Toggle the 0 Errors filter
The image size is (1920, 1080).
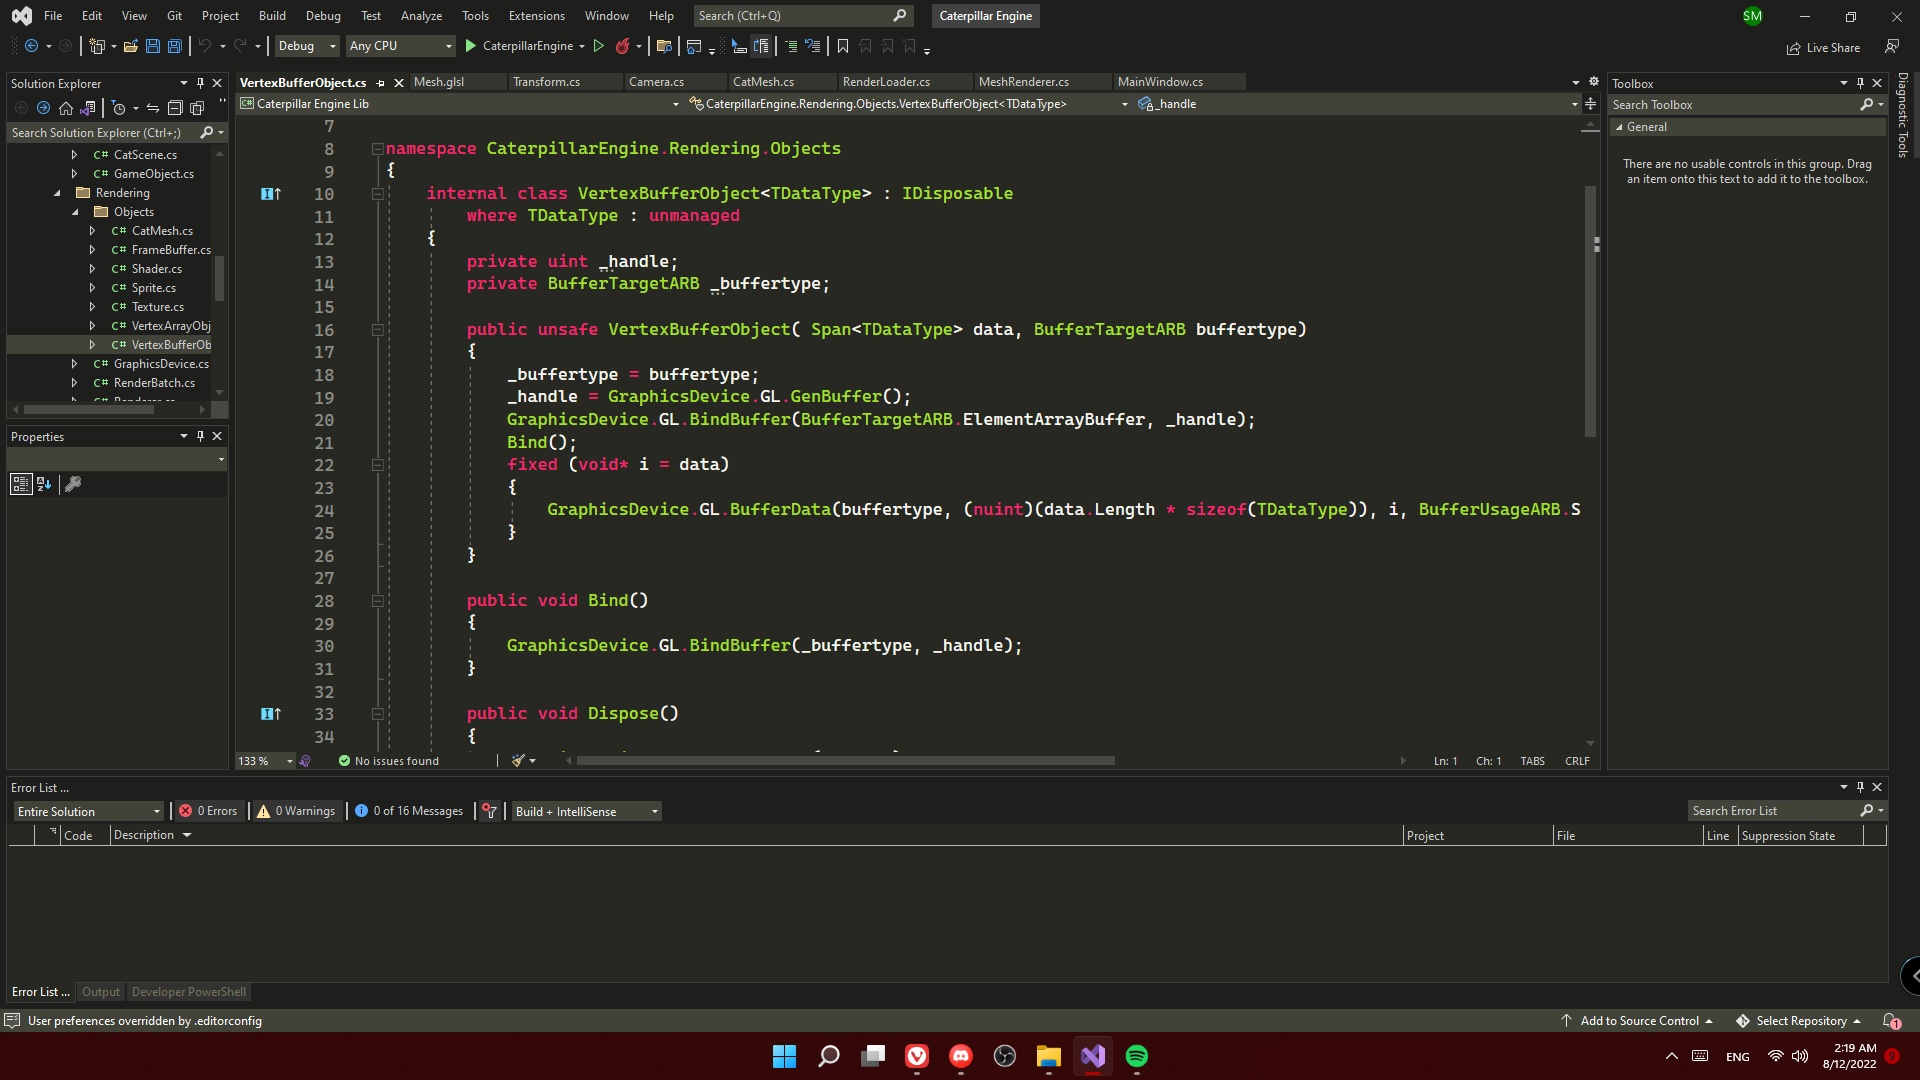point(209,811)
